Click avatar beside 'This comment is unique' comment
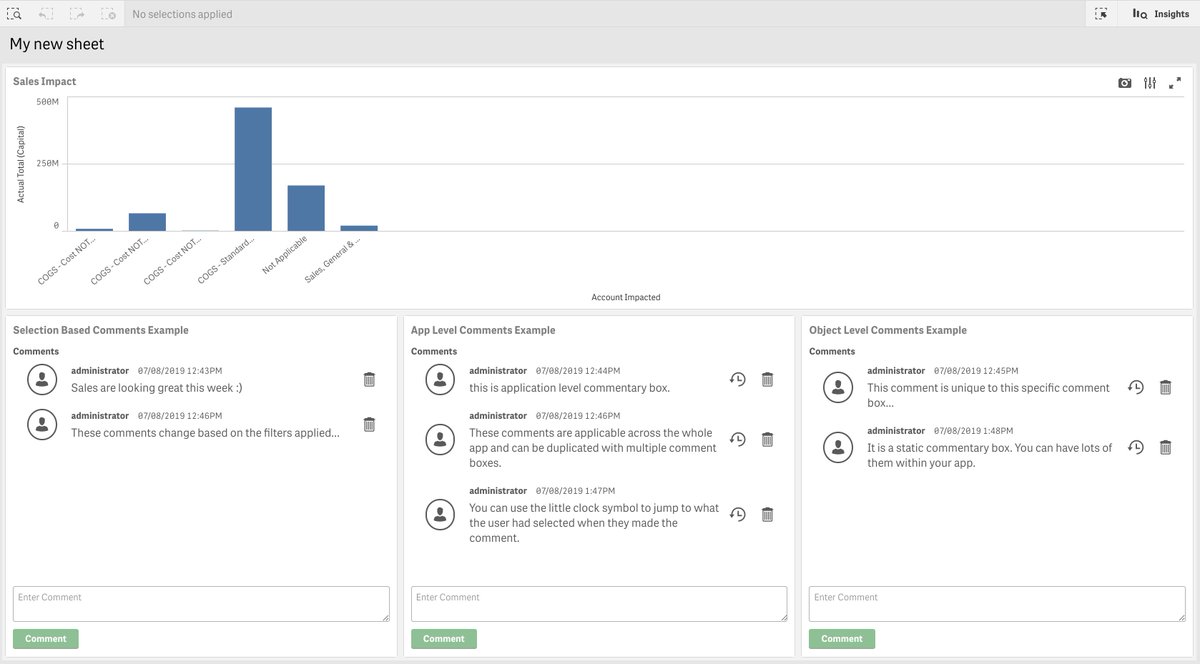Viewport: 1200px width, 664px height. coord(838,387)
